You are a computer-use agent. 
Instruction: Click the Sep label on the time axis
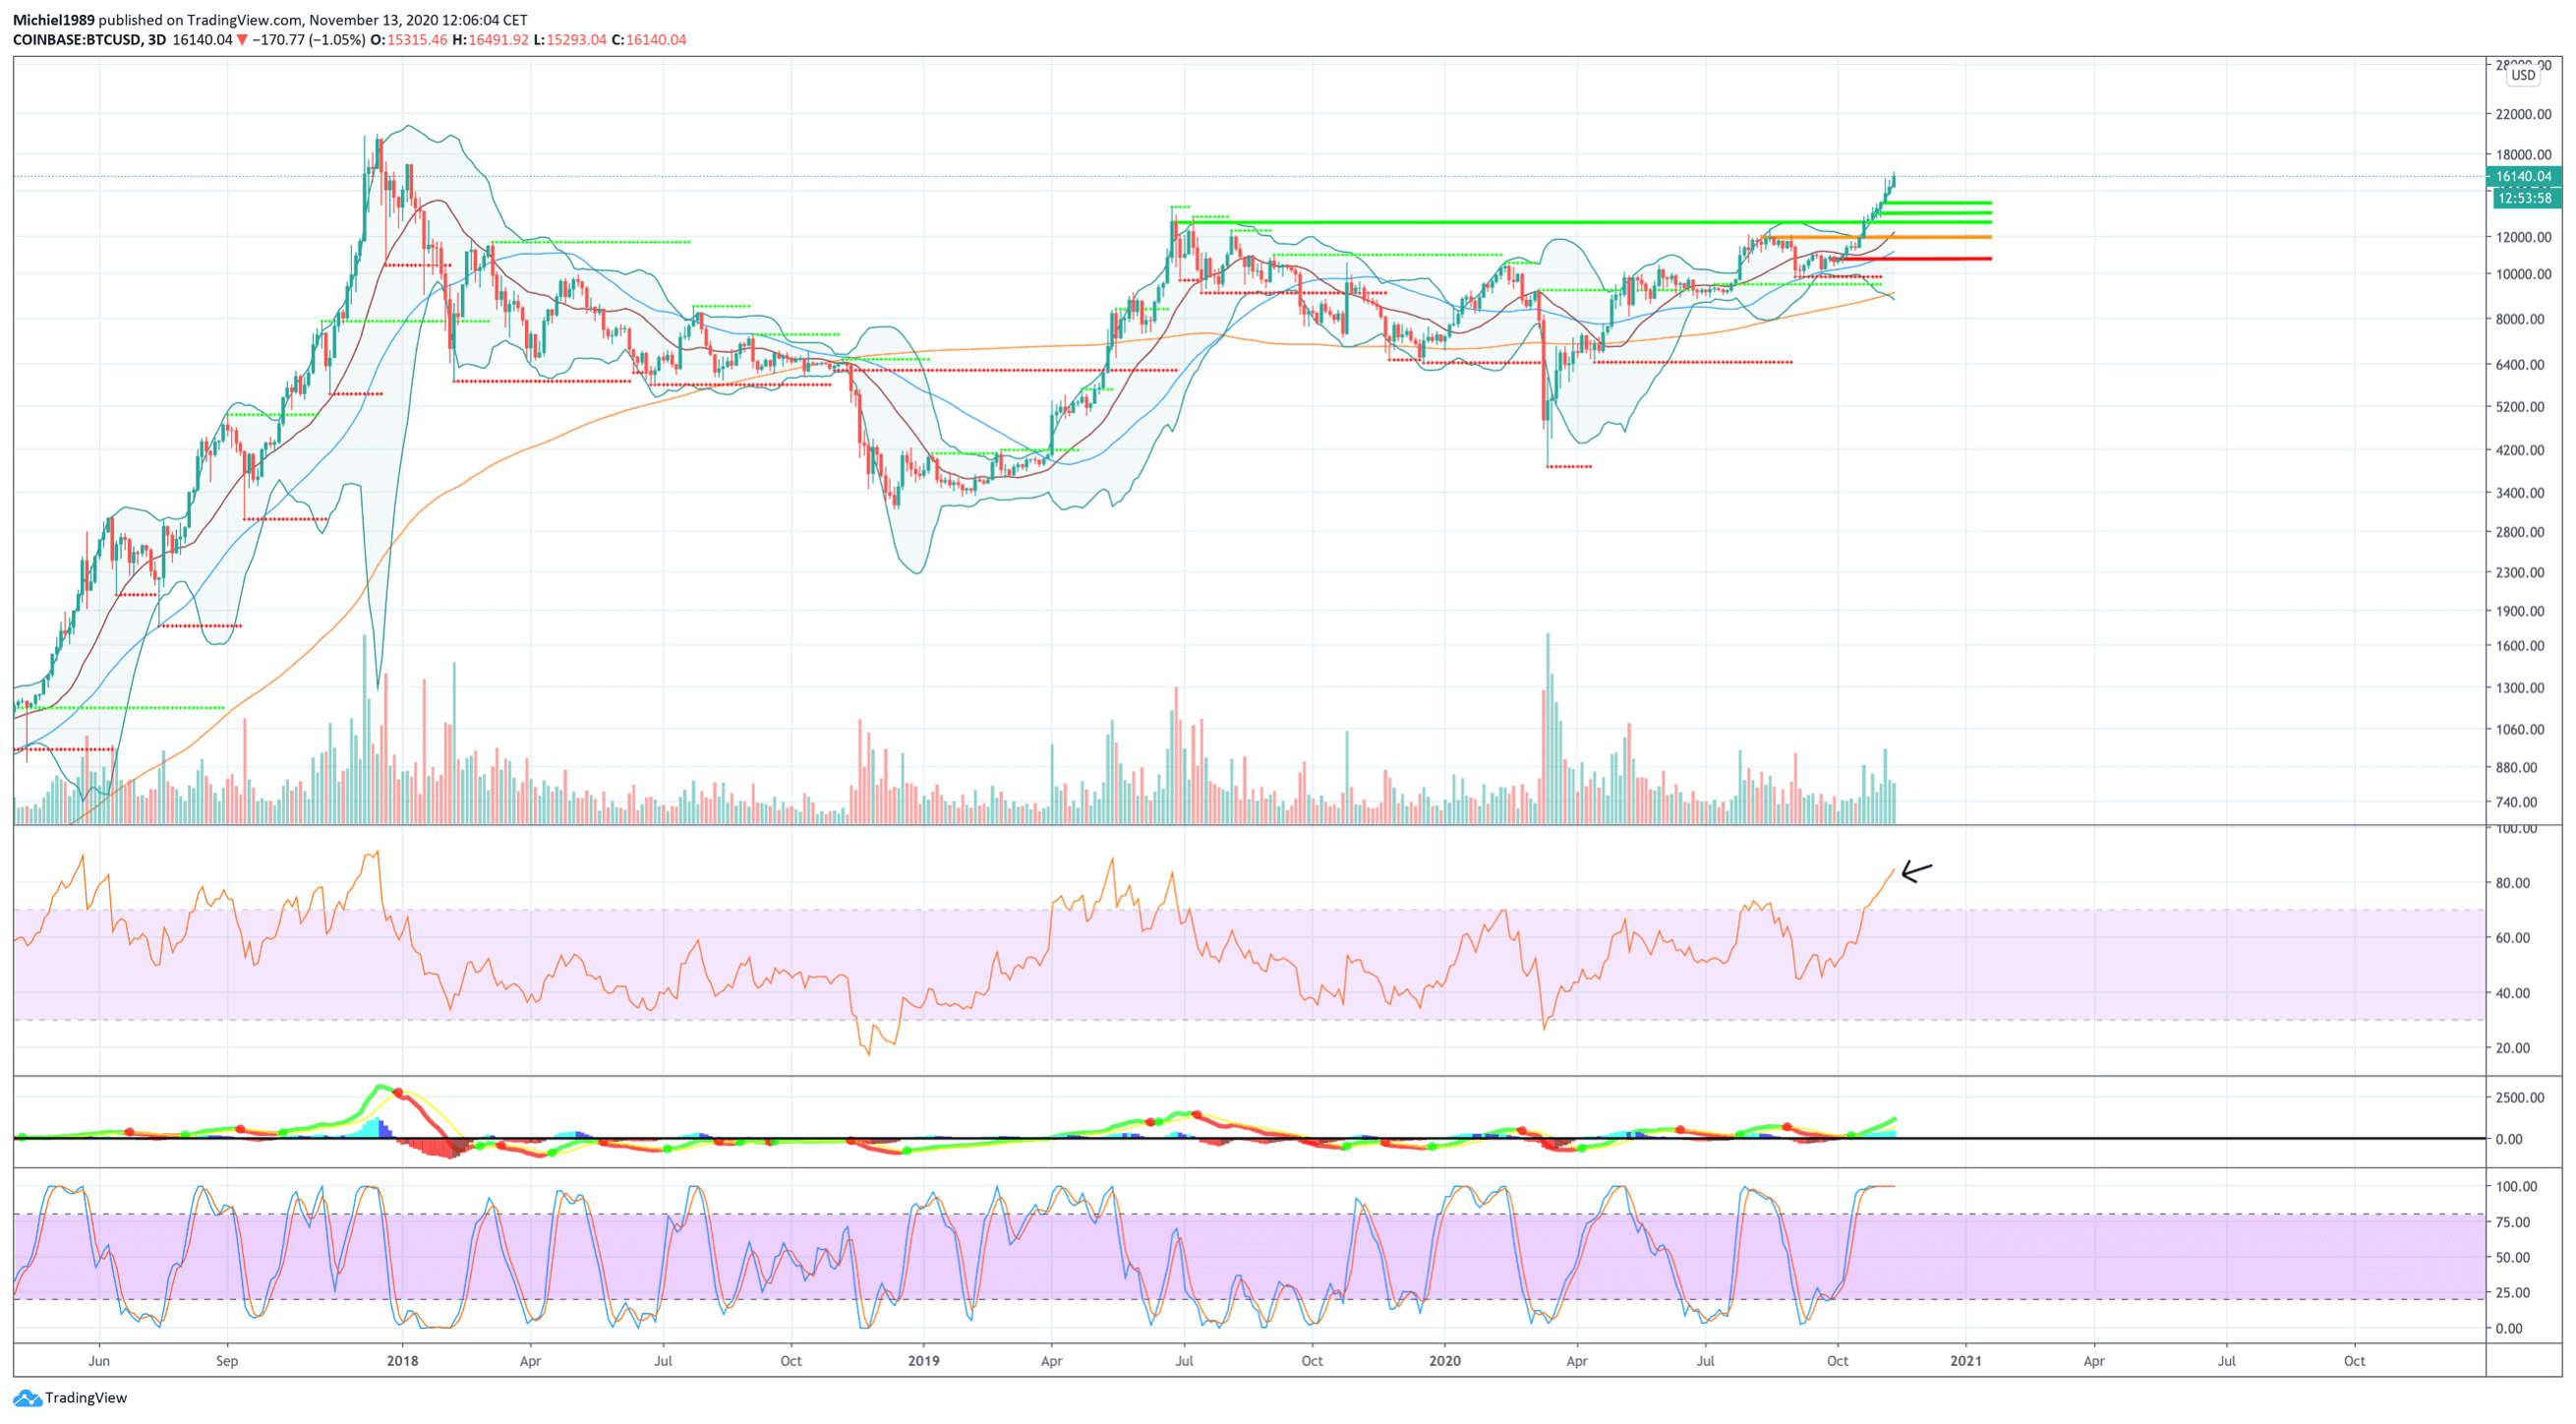pyautogui.click(x=227, y=1361)
